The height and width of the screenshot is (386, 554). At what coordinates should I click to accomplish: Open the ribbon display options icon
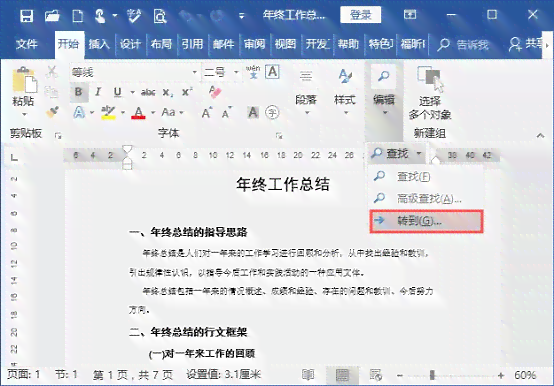pyautogui.click(x=410, y=14)
